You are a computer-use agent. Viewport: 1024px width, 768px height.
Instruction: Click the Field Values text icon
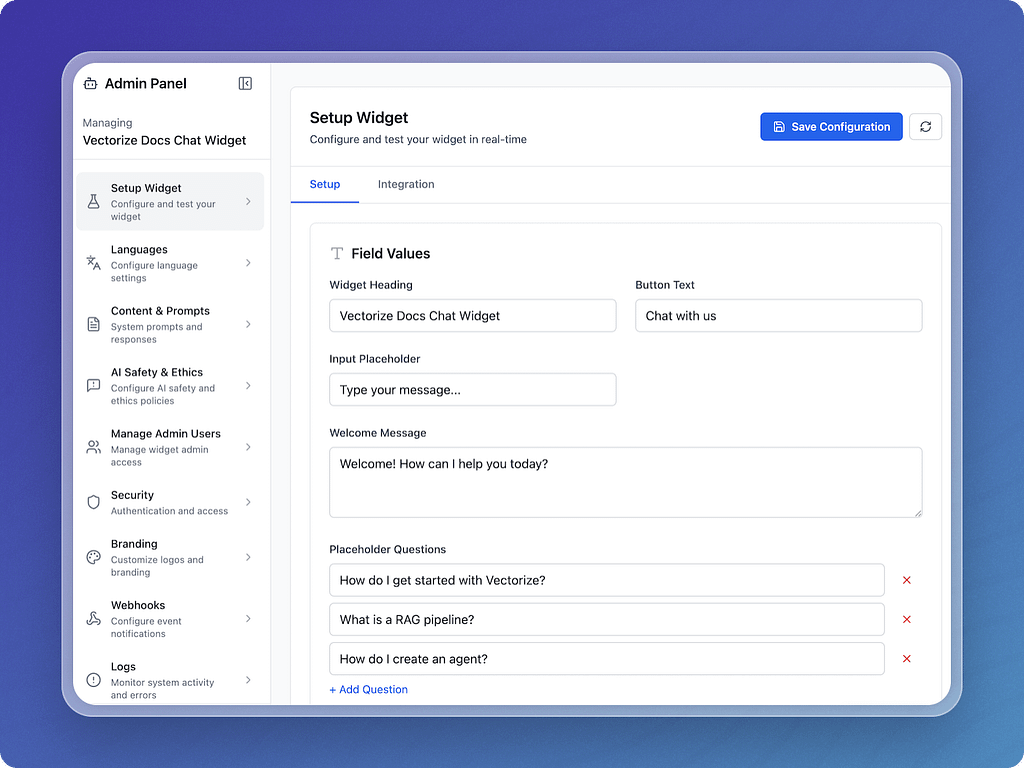pyautogui.click(x=337, y=253)
